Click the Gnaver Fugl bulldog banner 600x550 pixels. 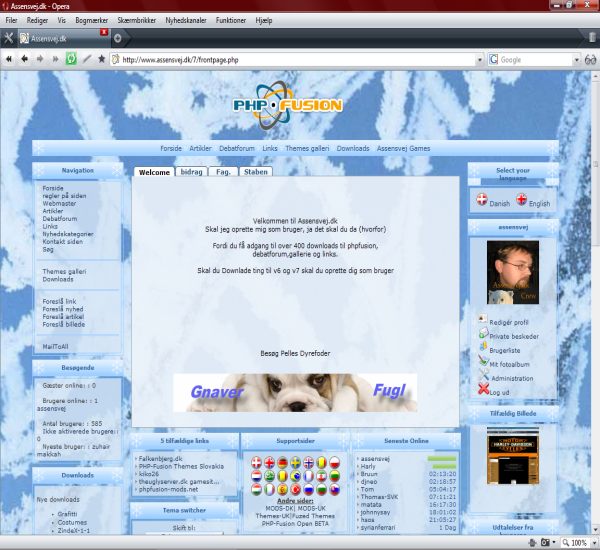[295, 393]
